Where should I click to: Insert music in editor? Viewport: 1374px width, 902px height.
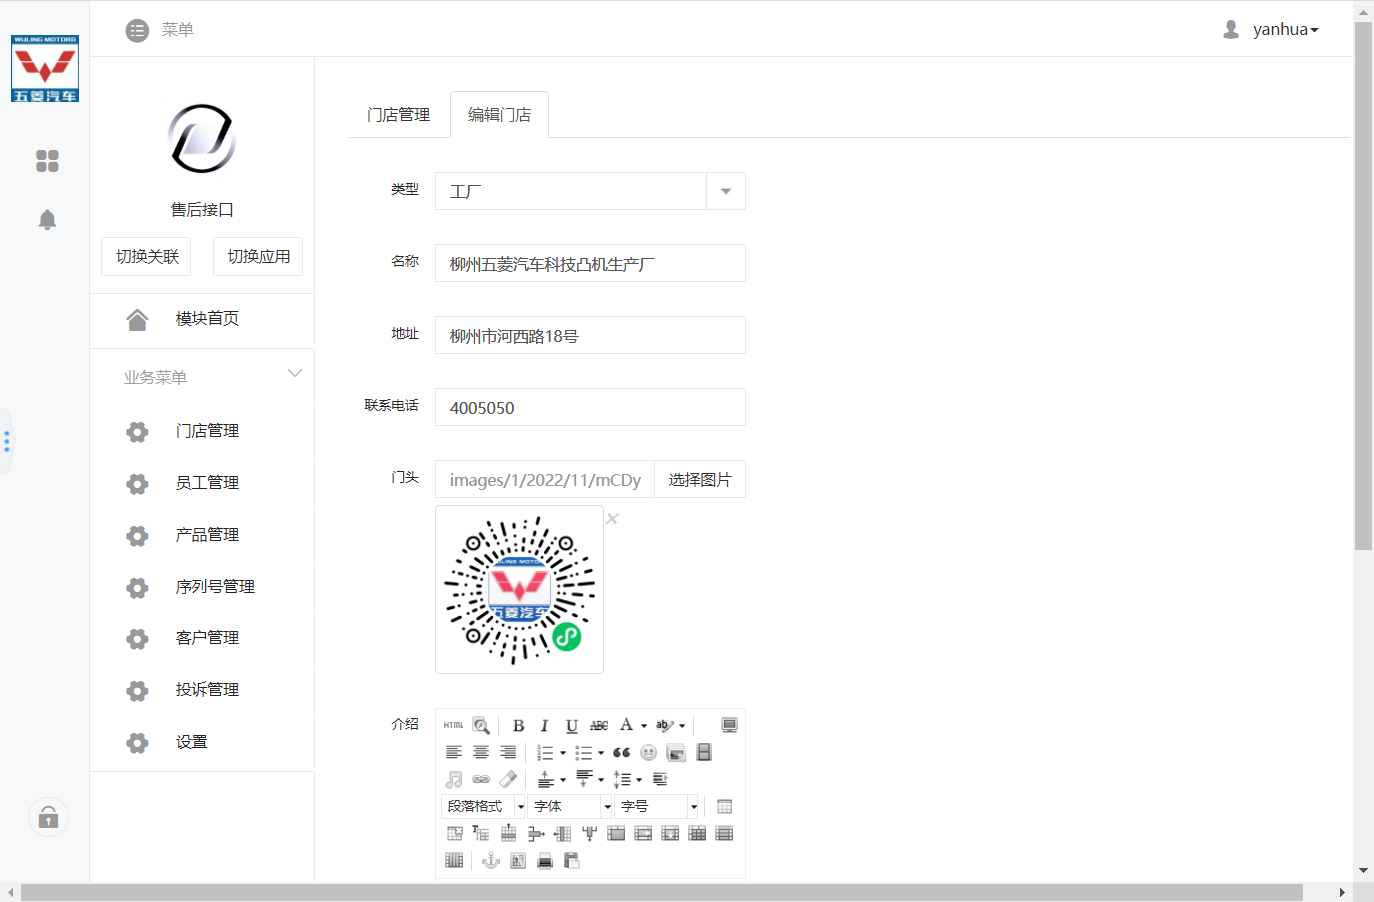pyautogui.click(x=453, y=779)
